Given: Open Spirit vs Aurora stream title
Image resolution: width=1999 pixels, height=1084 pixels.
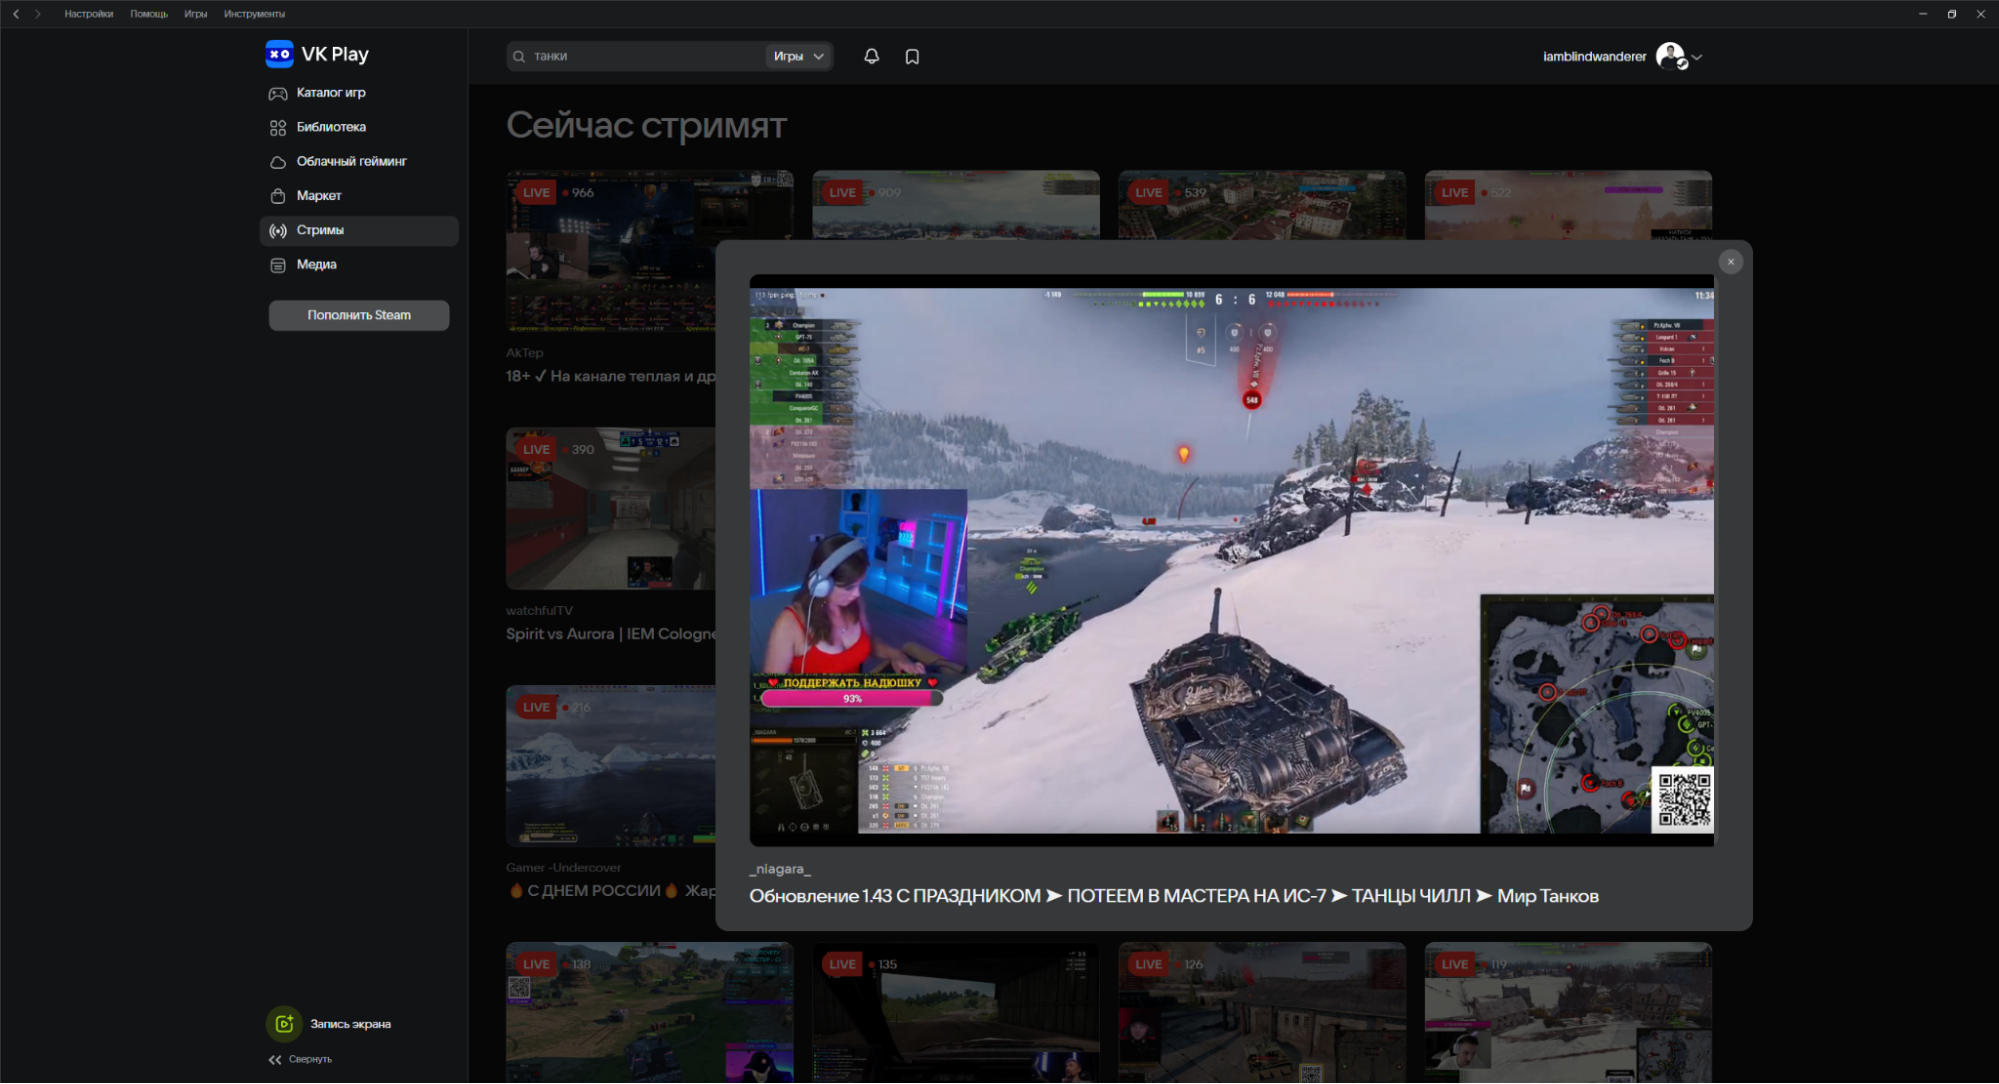Looking at the screenshot, I should pos(611,634).
